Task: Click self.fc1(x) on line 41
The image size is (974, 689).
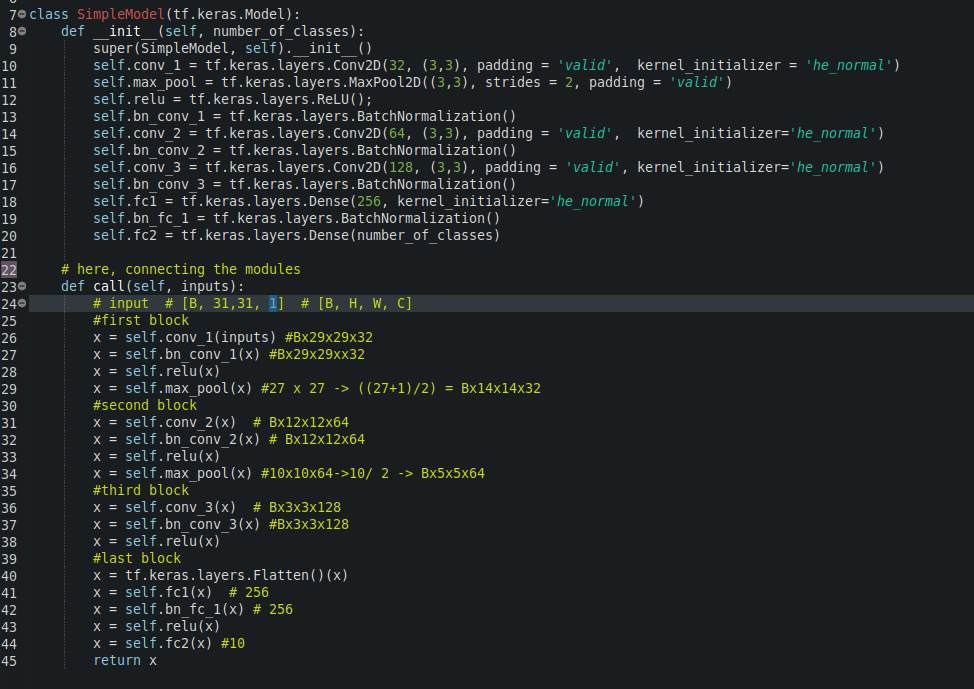Action: pos(168,592)
